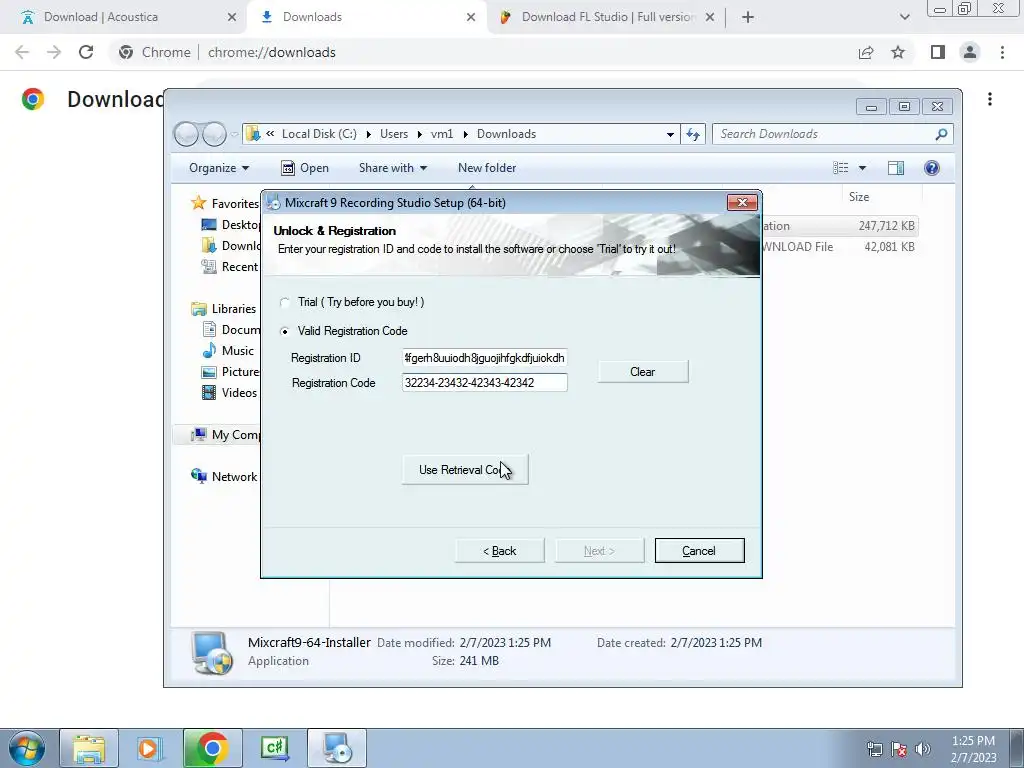Image resolution: width=1024 pixels, height=768 pixels.
Task: Click the Chrome address bar URL
Action: pos(272,52)
